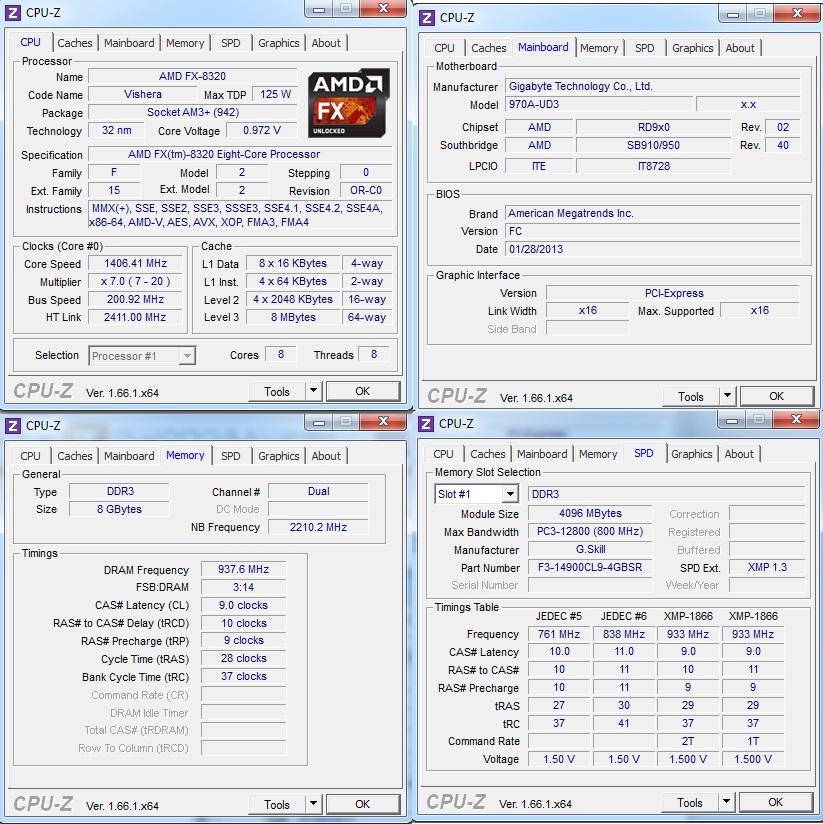Image resolution: width=823 pixels, height=824 pixels.
Task: Select About tab in the Mainboard window
Action: [740, 48]
